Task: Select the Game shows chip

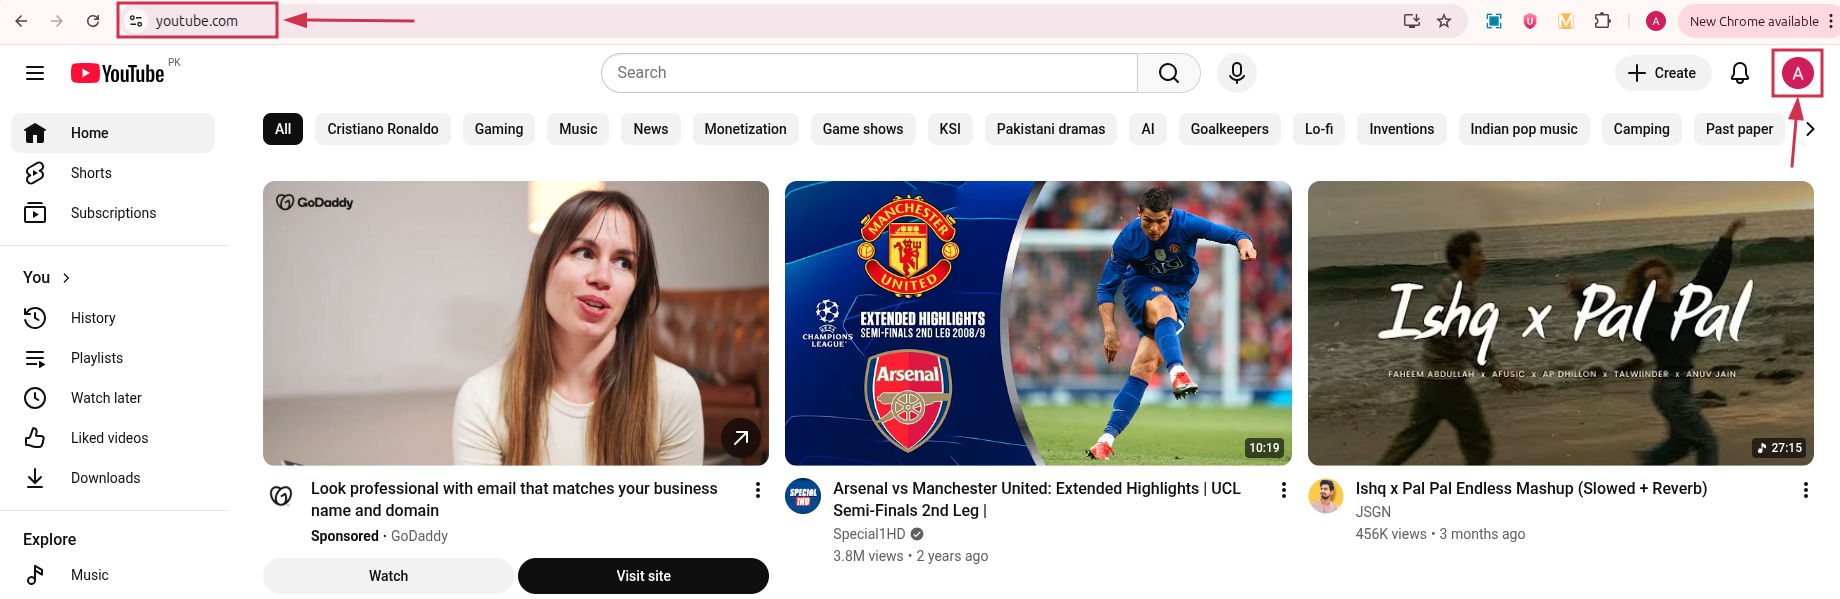Action: pyautogui.click(x=863, y=129)
